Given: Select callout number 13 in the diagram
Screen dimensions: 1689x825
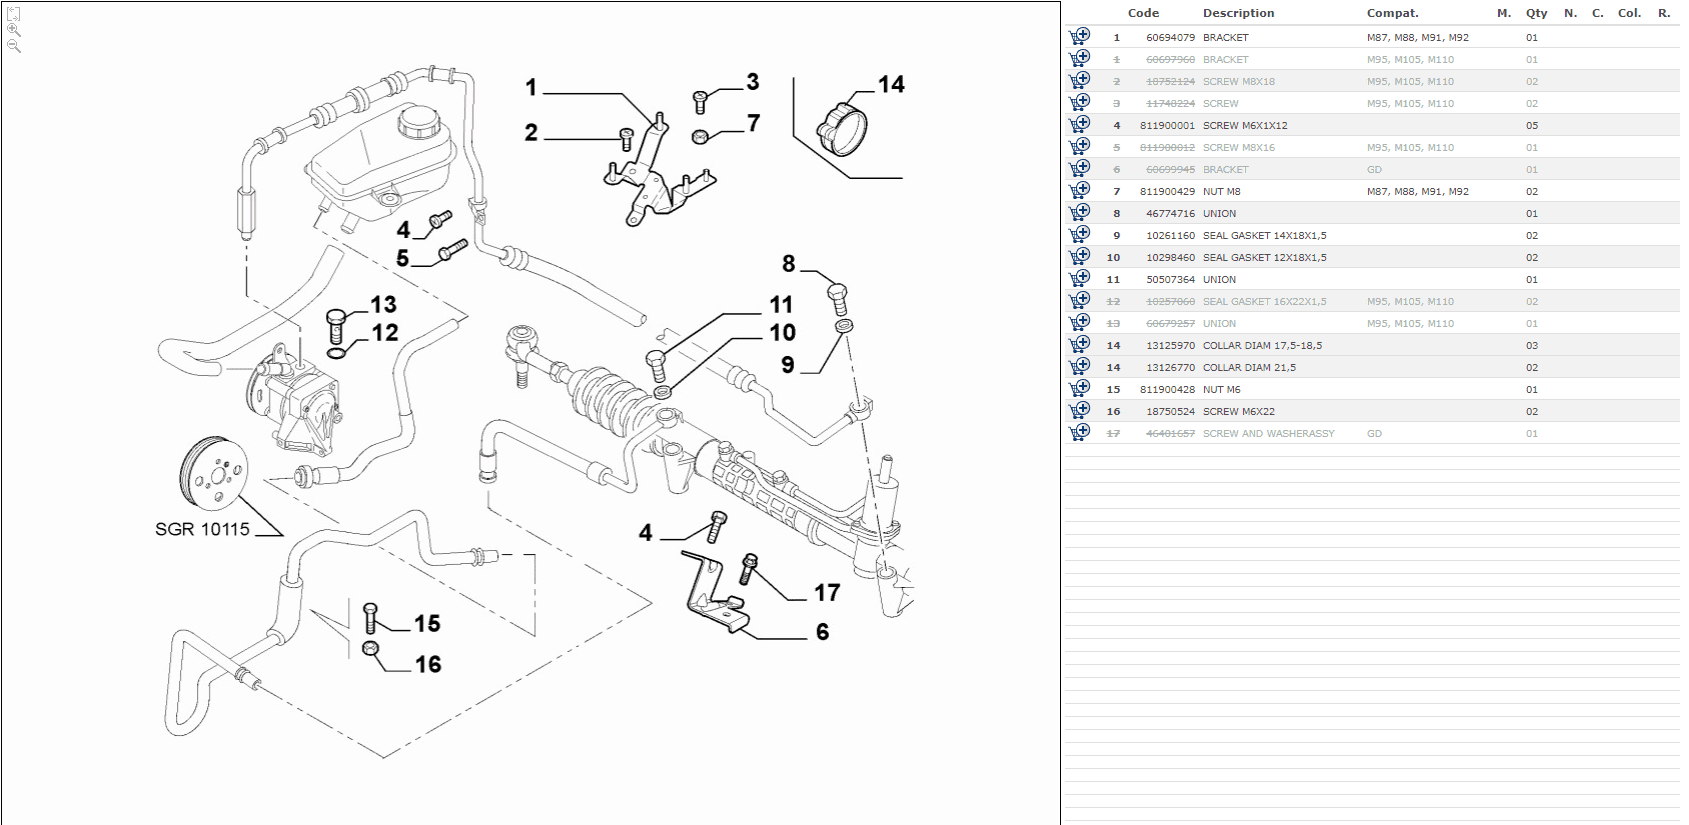Looking at the screenshot, I should point(383,304).
